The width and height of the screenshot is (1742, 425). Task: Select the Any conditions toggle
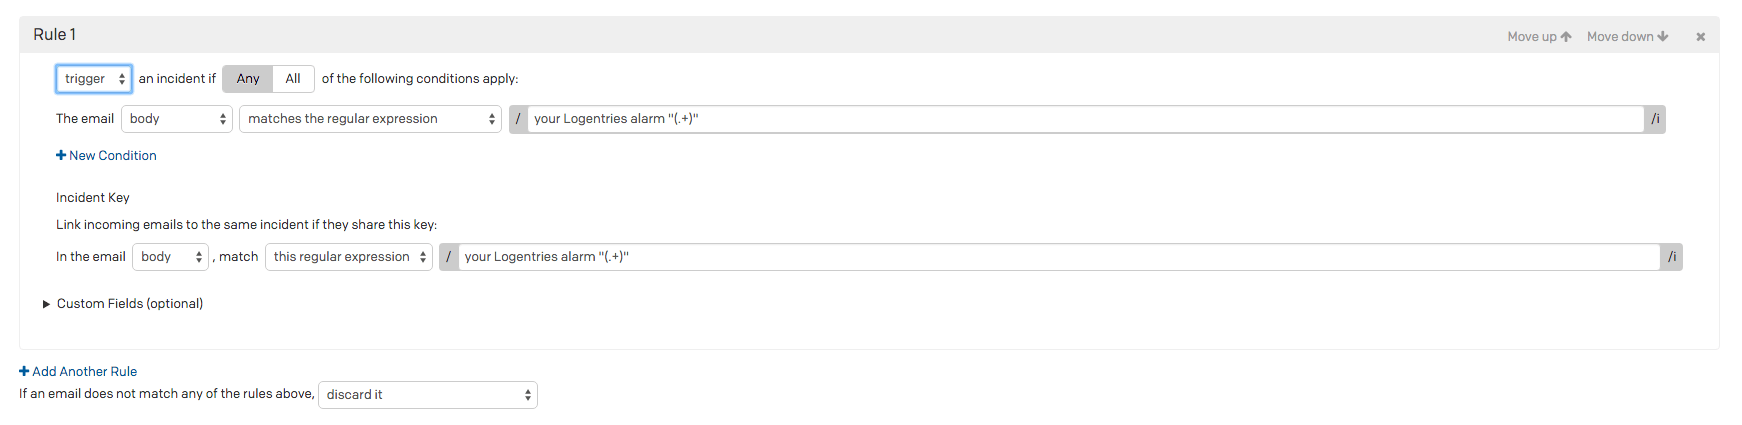click(248, 79)
